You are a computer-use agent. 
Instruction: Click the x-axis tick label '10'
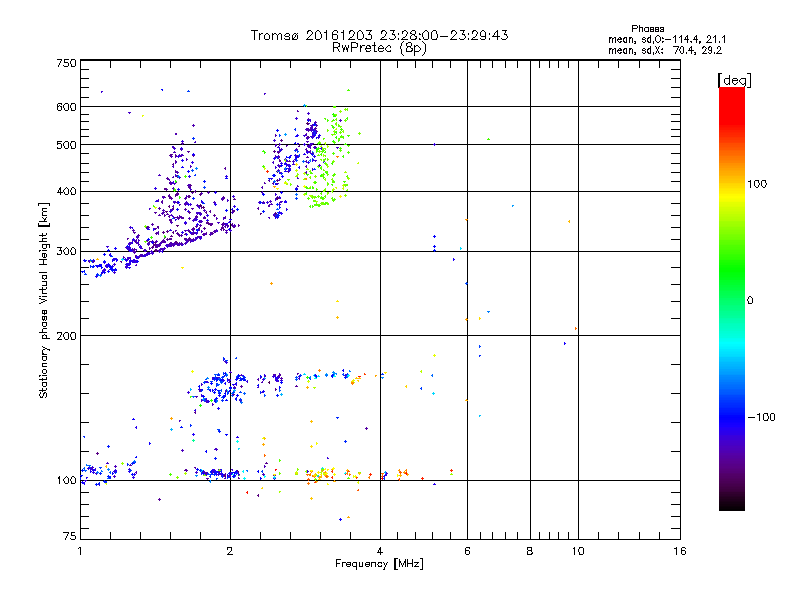click(x=578, y=551)
